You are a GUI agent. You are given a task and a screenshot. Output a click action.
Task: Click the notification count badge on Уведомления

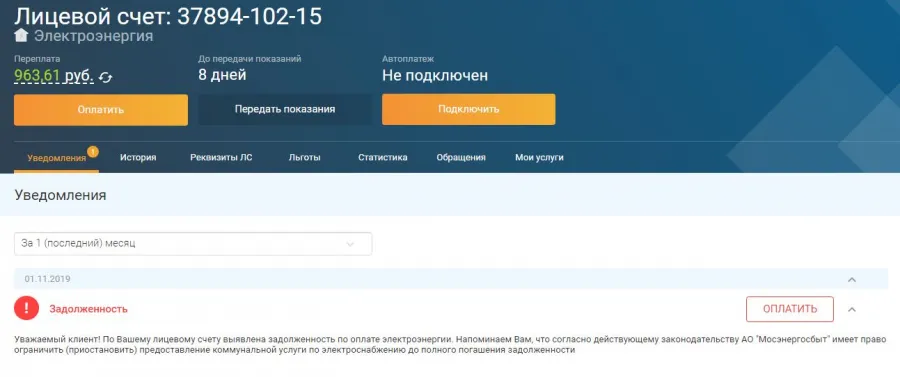tap(93, 152)
